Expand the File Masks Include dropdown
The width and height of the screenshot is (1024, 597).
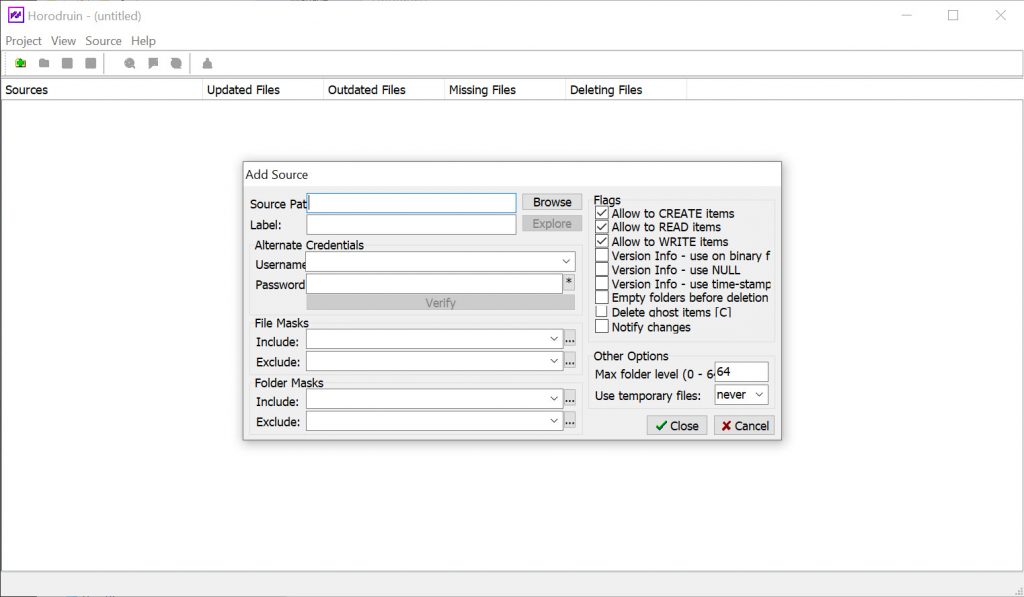click(x=554, y=339)
